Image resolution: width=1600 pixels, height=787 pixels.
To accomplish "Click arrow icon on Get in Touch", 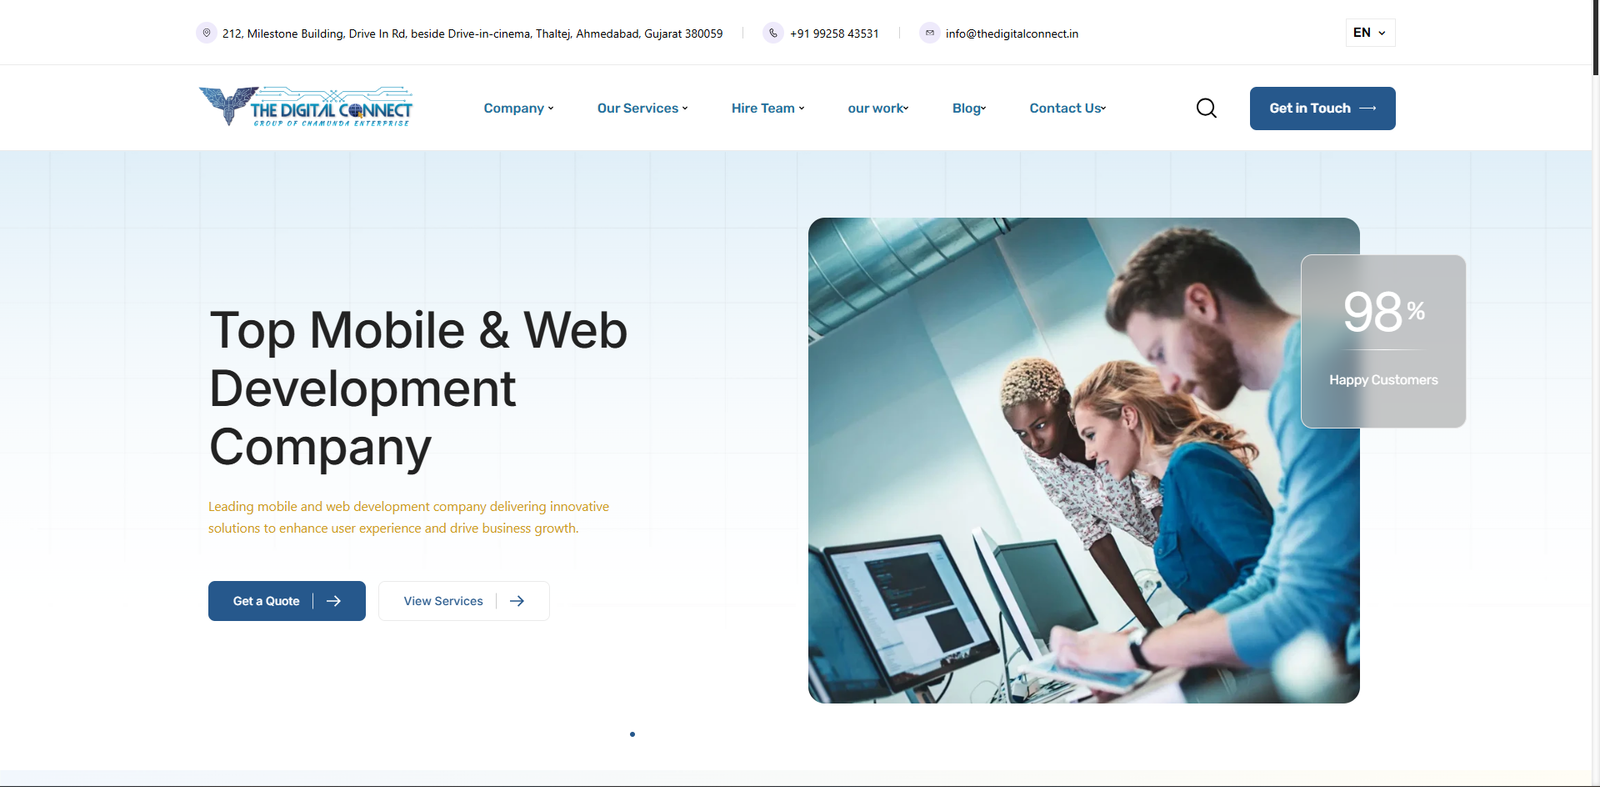I will (x=1368, y=108).
